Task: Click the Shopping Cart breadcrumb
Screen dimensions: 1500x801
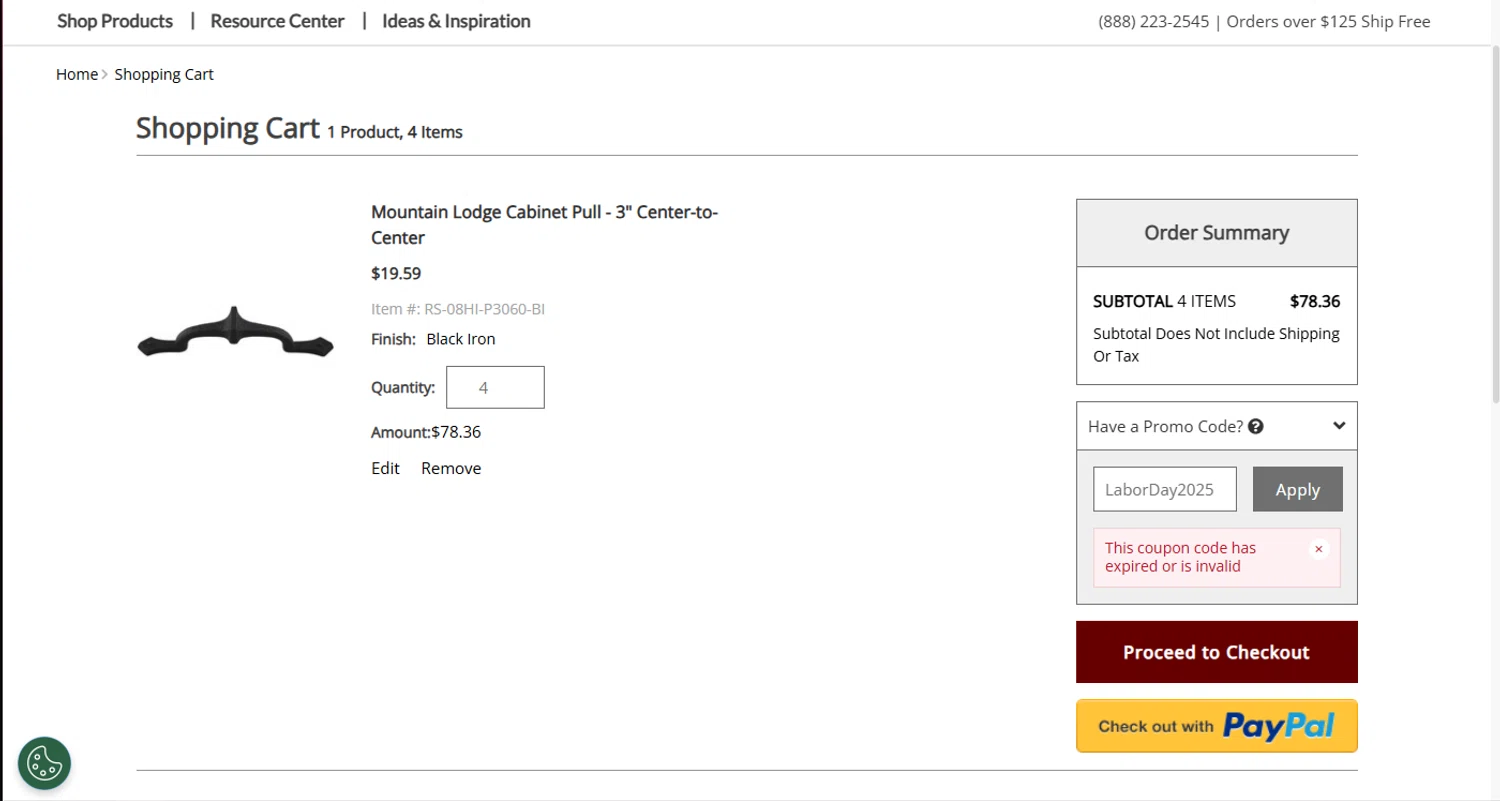Action: click(x=164, y=74)
